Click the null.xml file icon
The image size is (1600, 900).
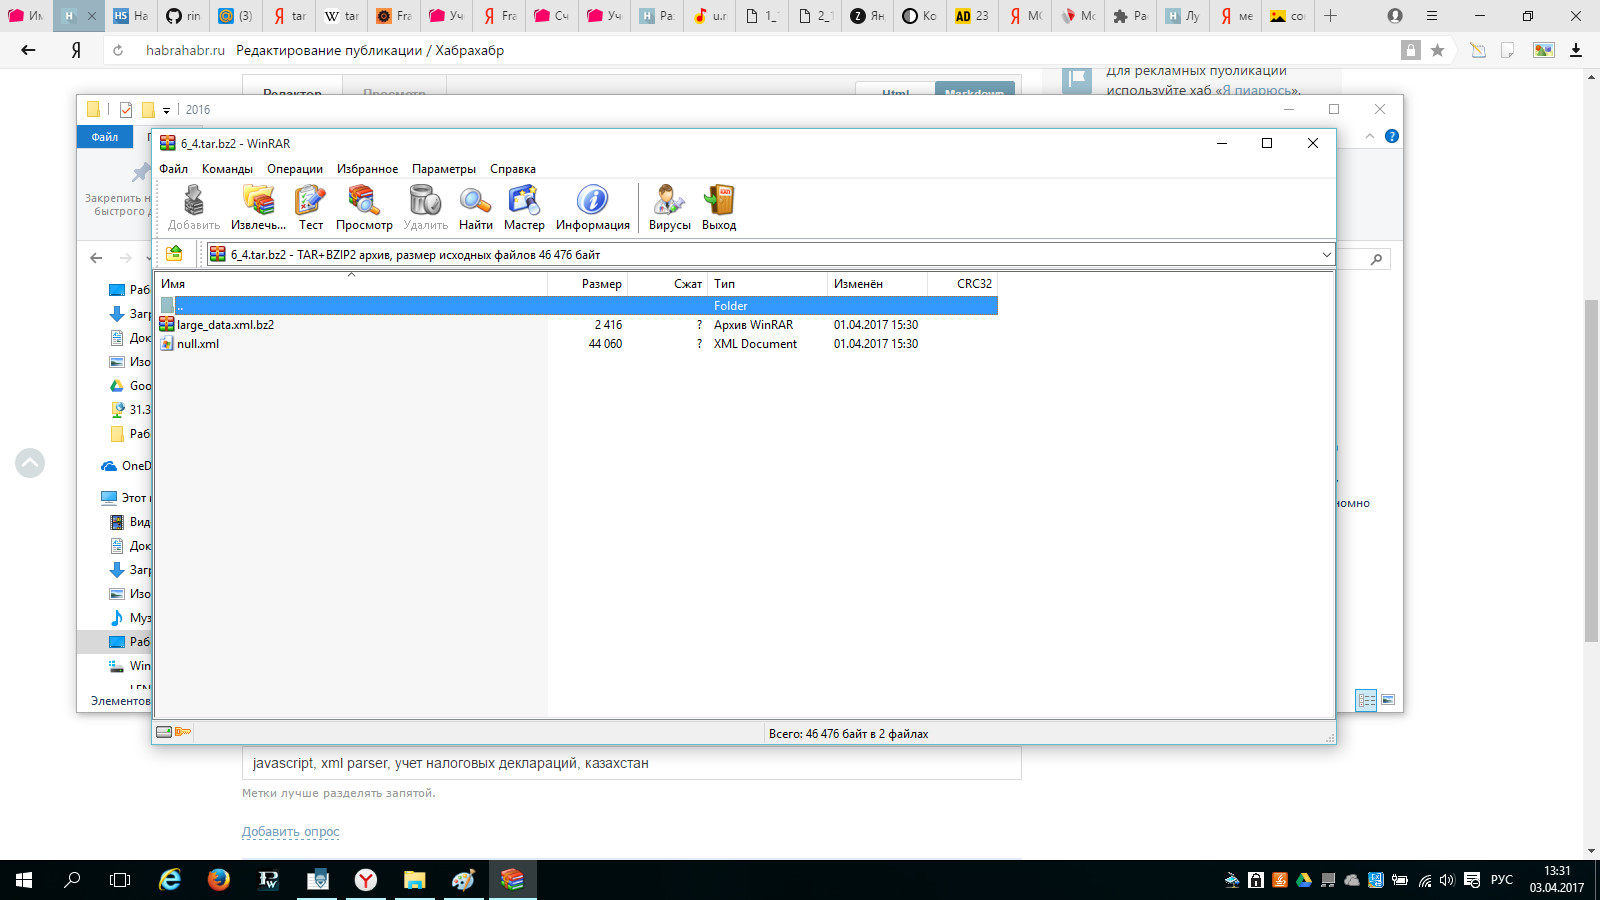167,343
